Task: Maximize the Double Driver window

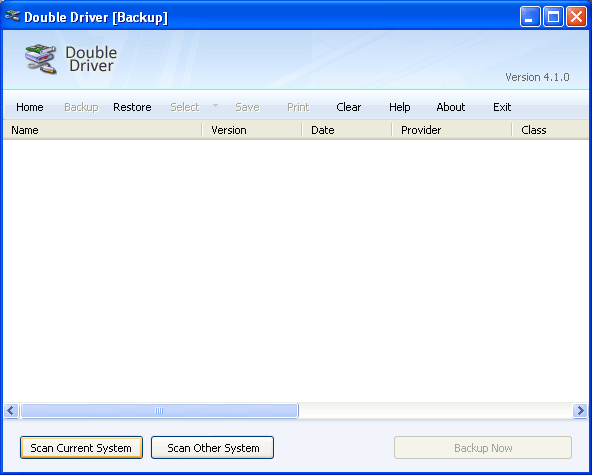Action: [553, 17]
